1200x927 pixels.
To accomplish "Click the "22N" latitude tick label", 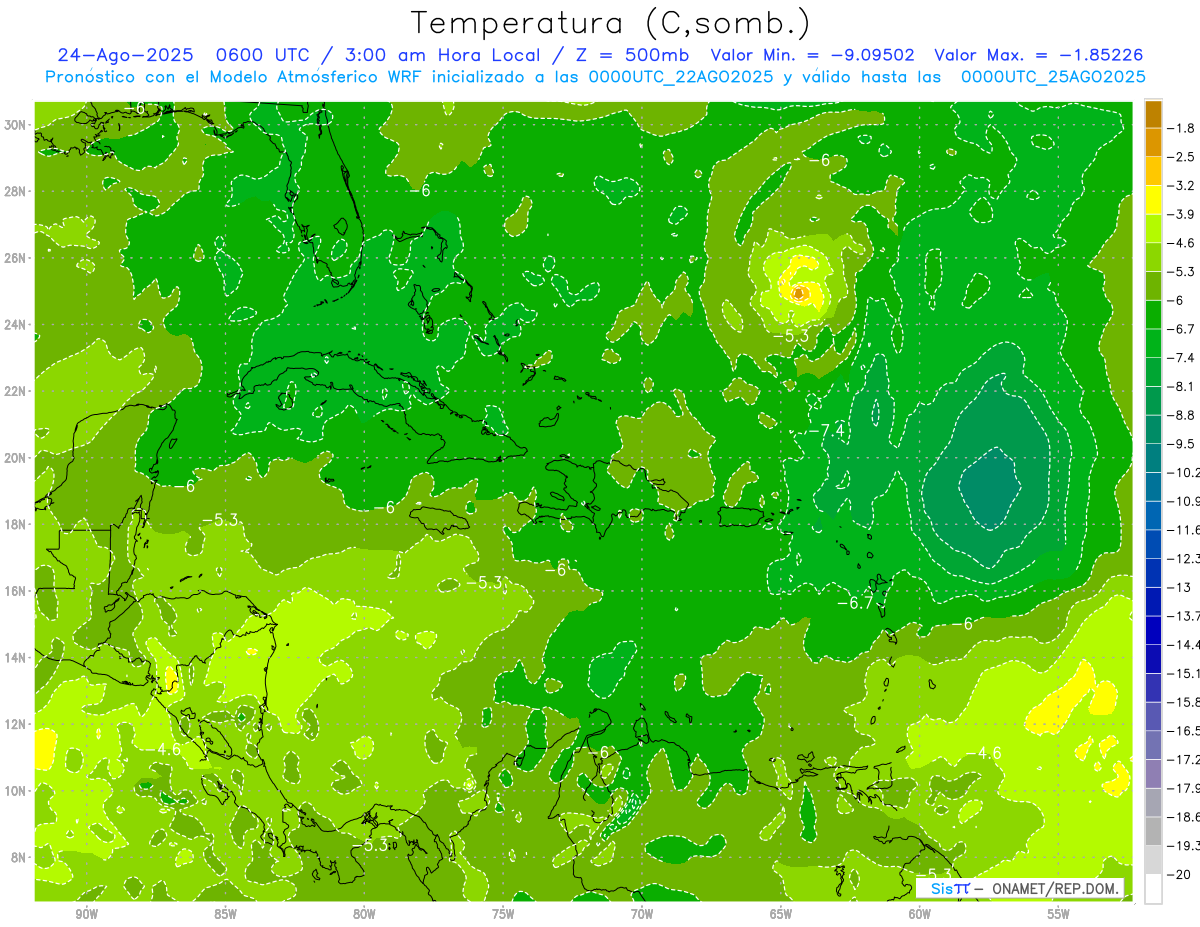I will point(17,391).
